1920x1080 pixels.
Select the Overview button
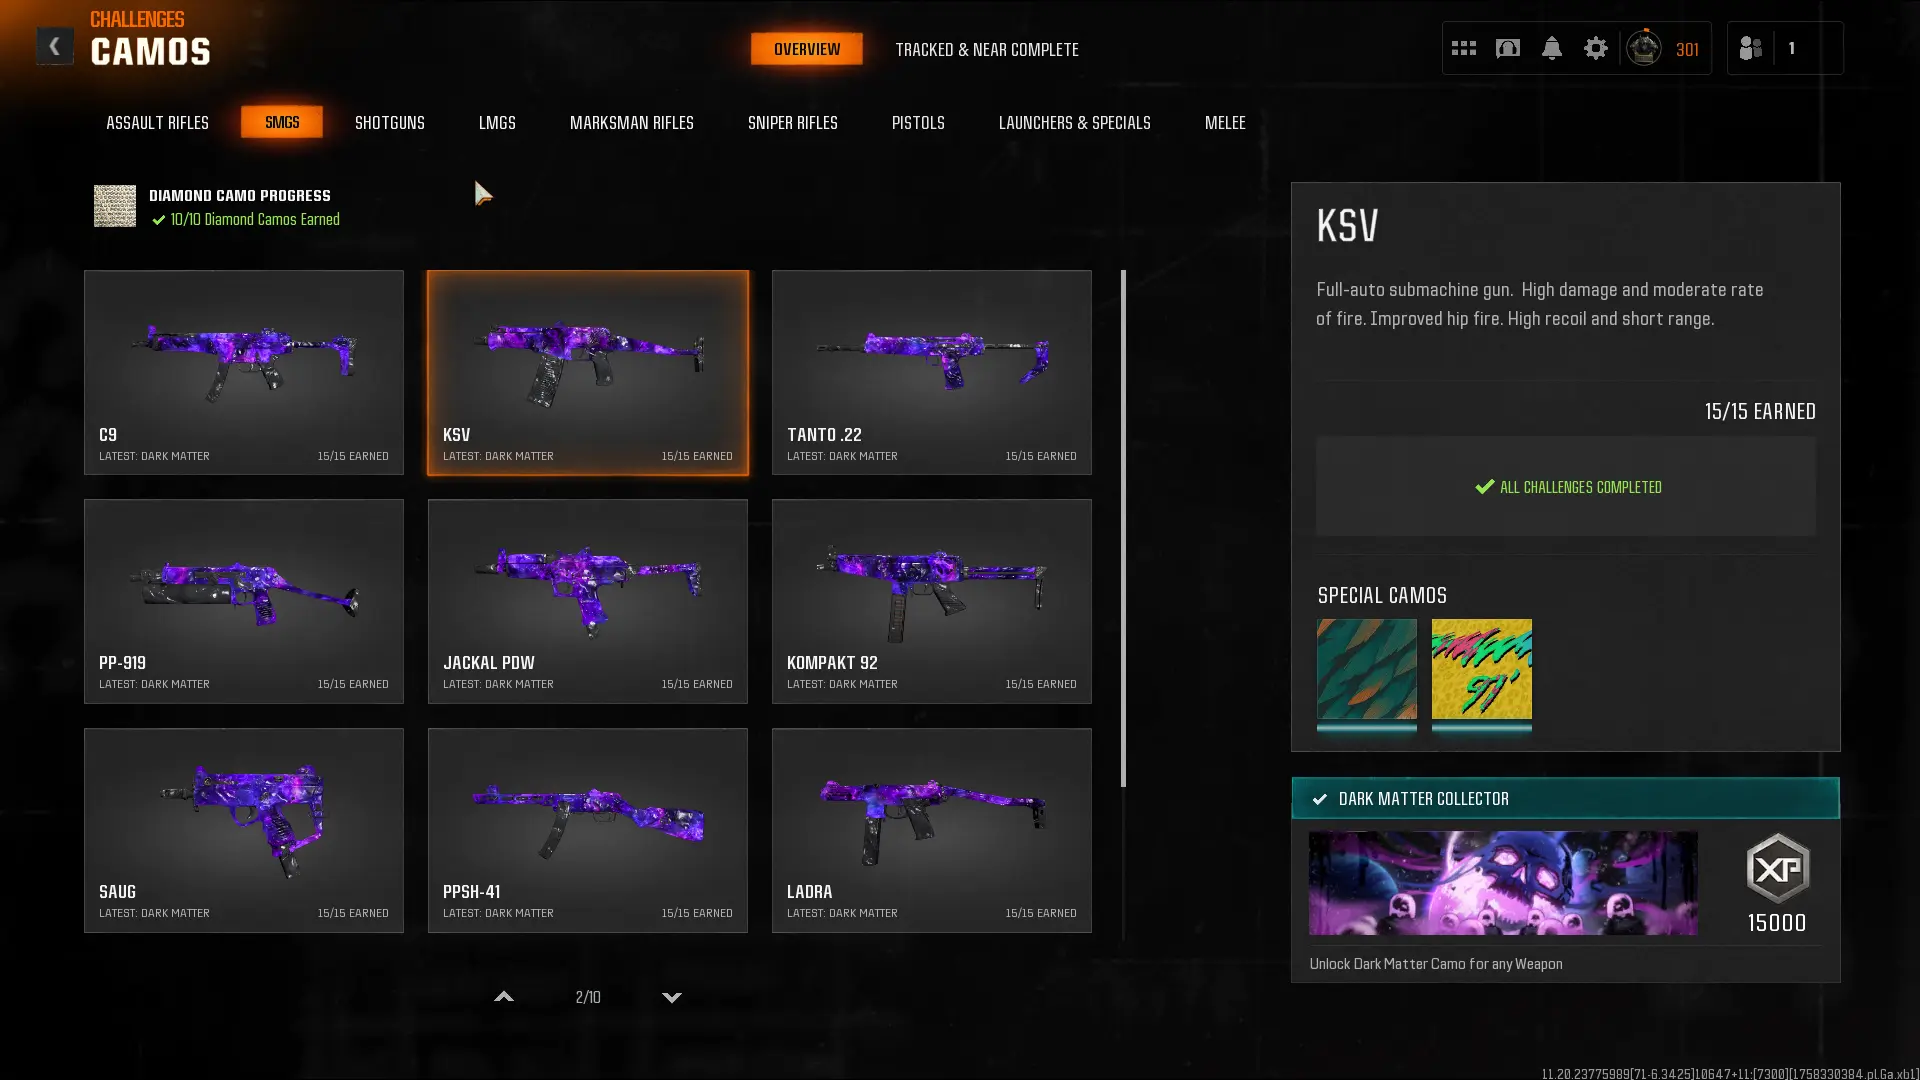(807, 49)
